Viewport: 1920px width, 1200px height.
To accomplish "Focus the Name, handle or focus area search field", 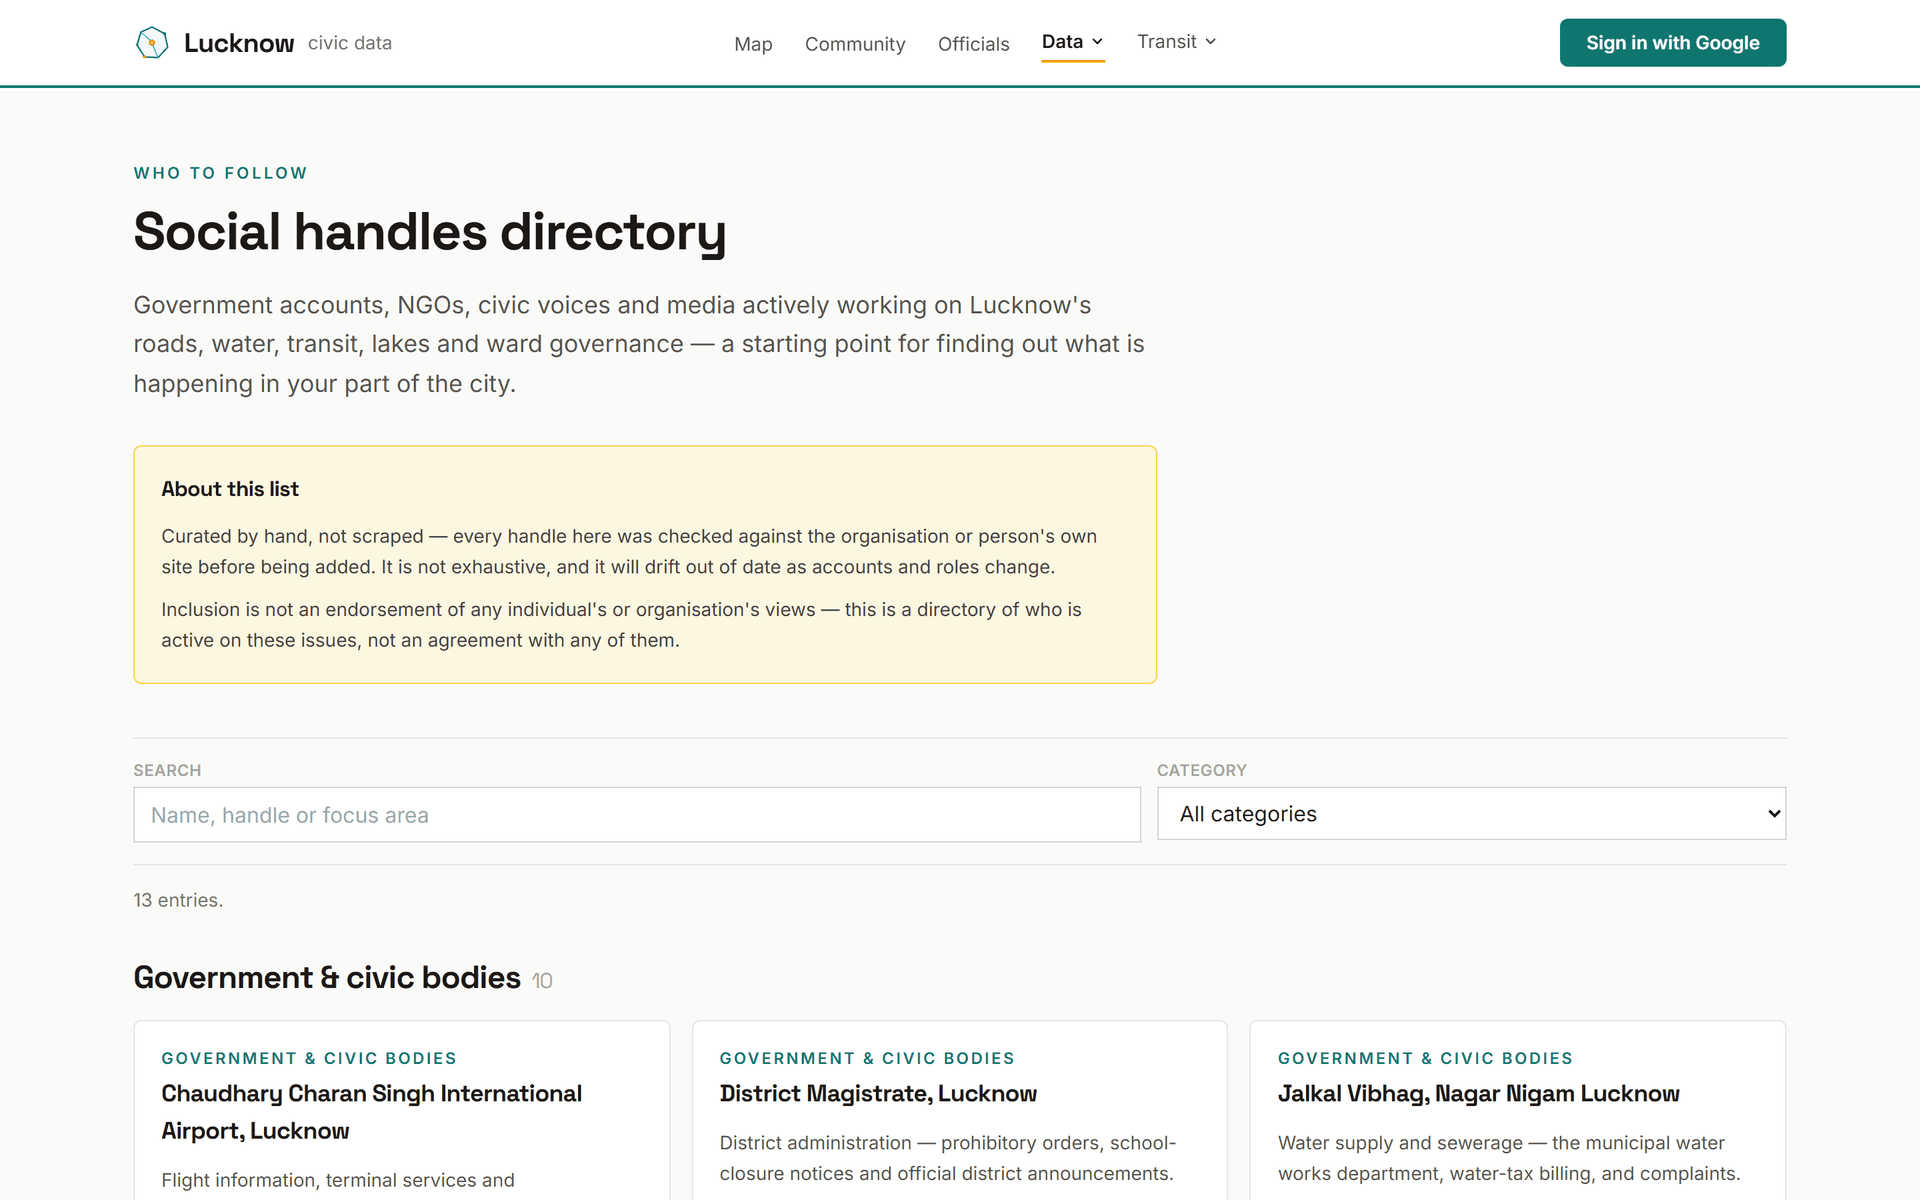I will tap(637, 815).
